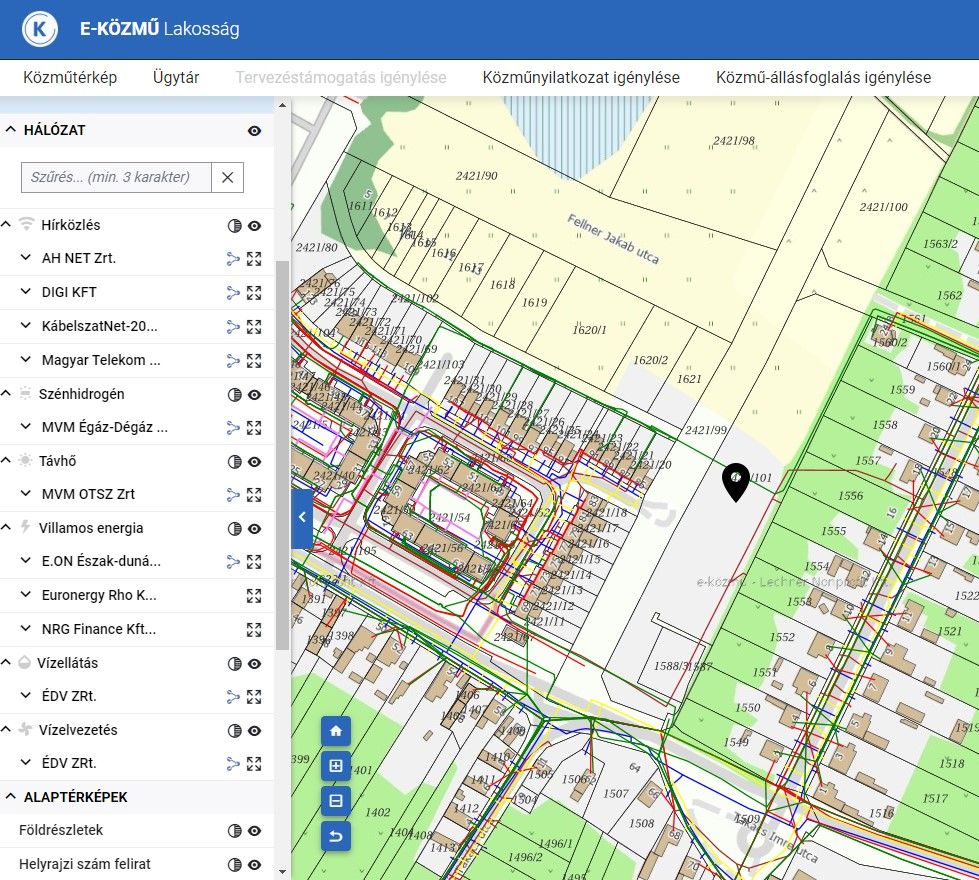Click the undo previous view map button
The height and width of the screenshot is (880, 979).
[x=336, y=835]
